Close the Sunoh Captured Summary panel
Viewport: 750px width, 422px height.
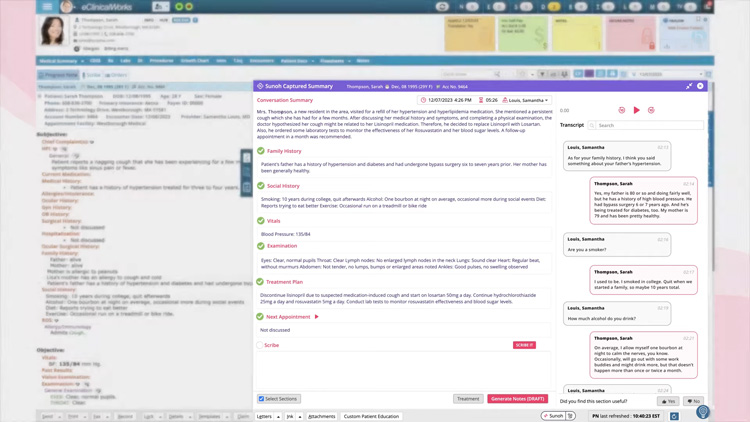(x=700, y=86)
